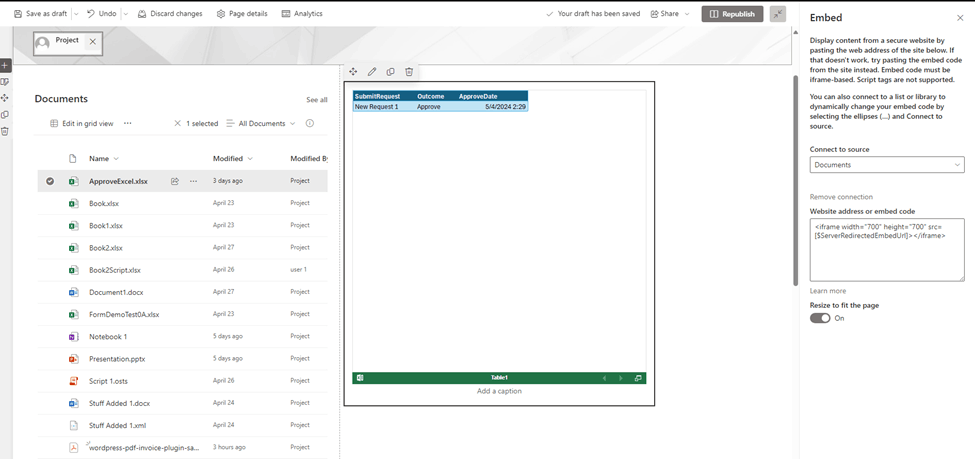Click the Word icon next to Document1.docx
The width and height of the screenshot is (975, 459).
[73, 292]
